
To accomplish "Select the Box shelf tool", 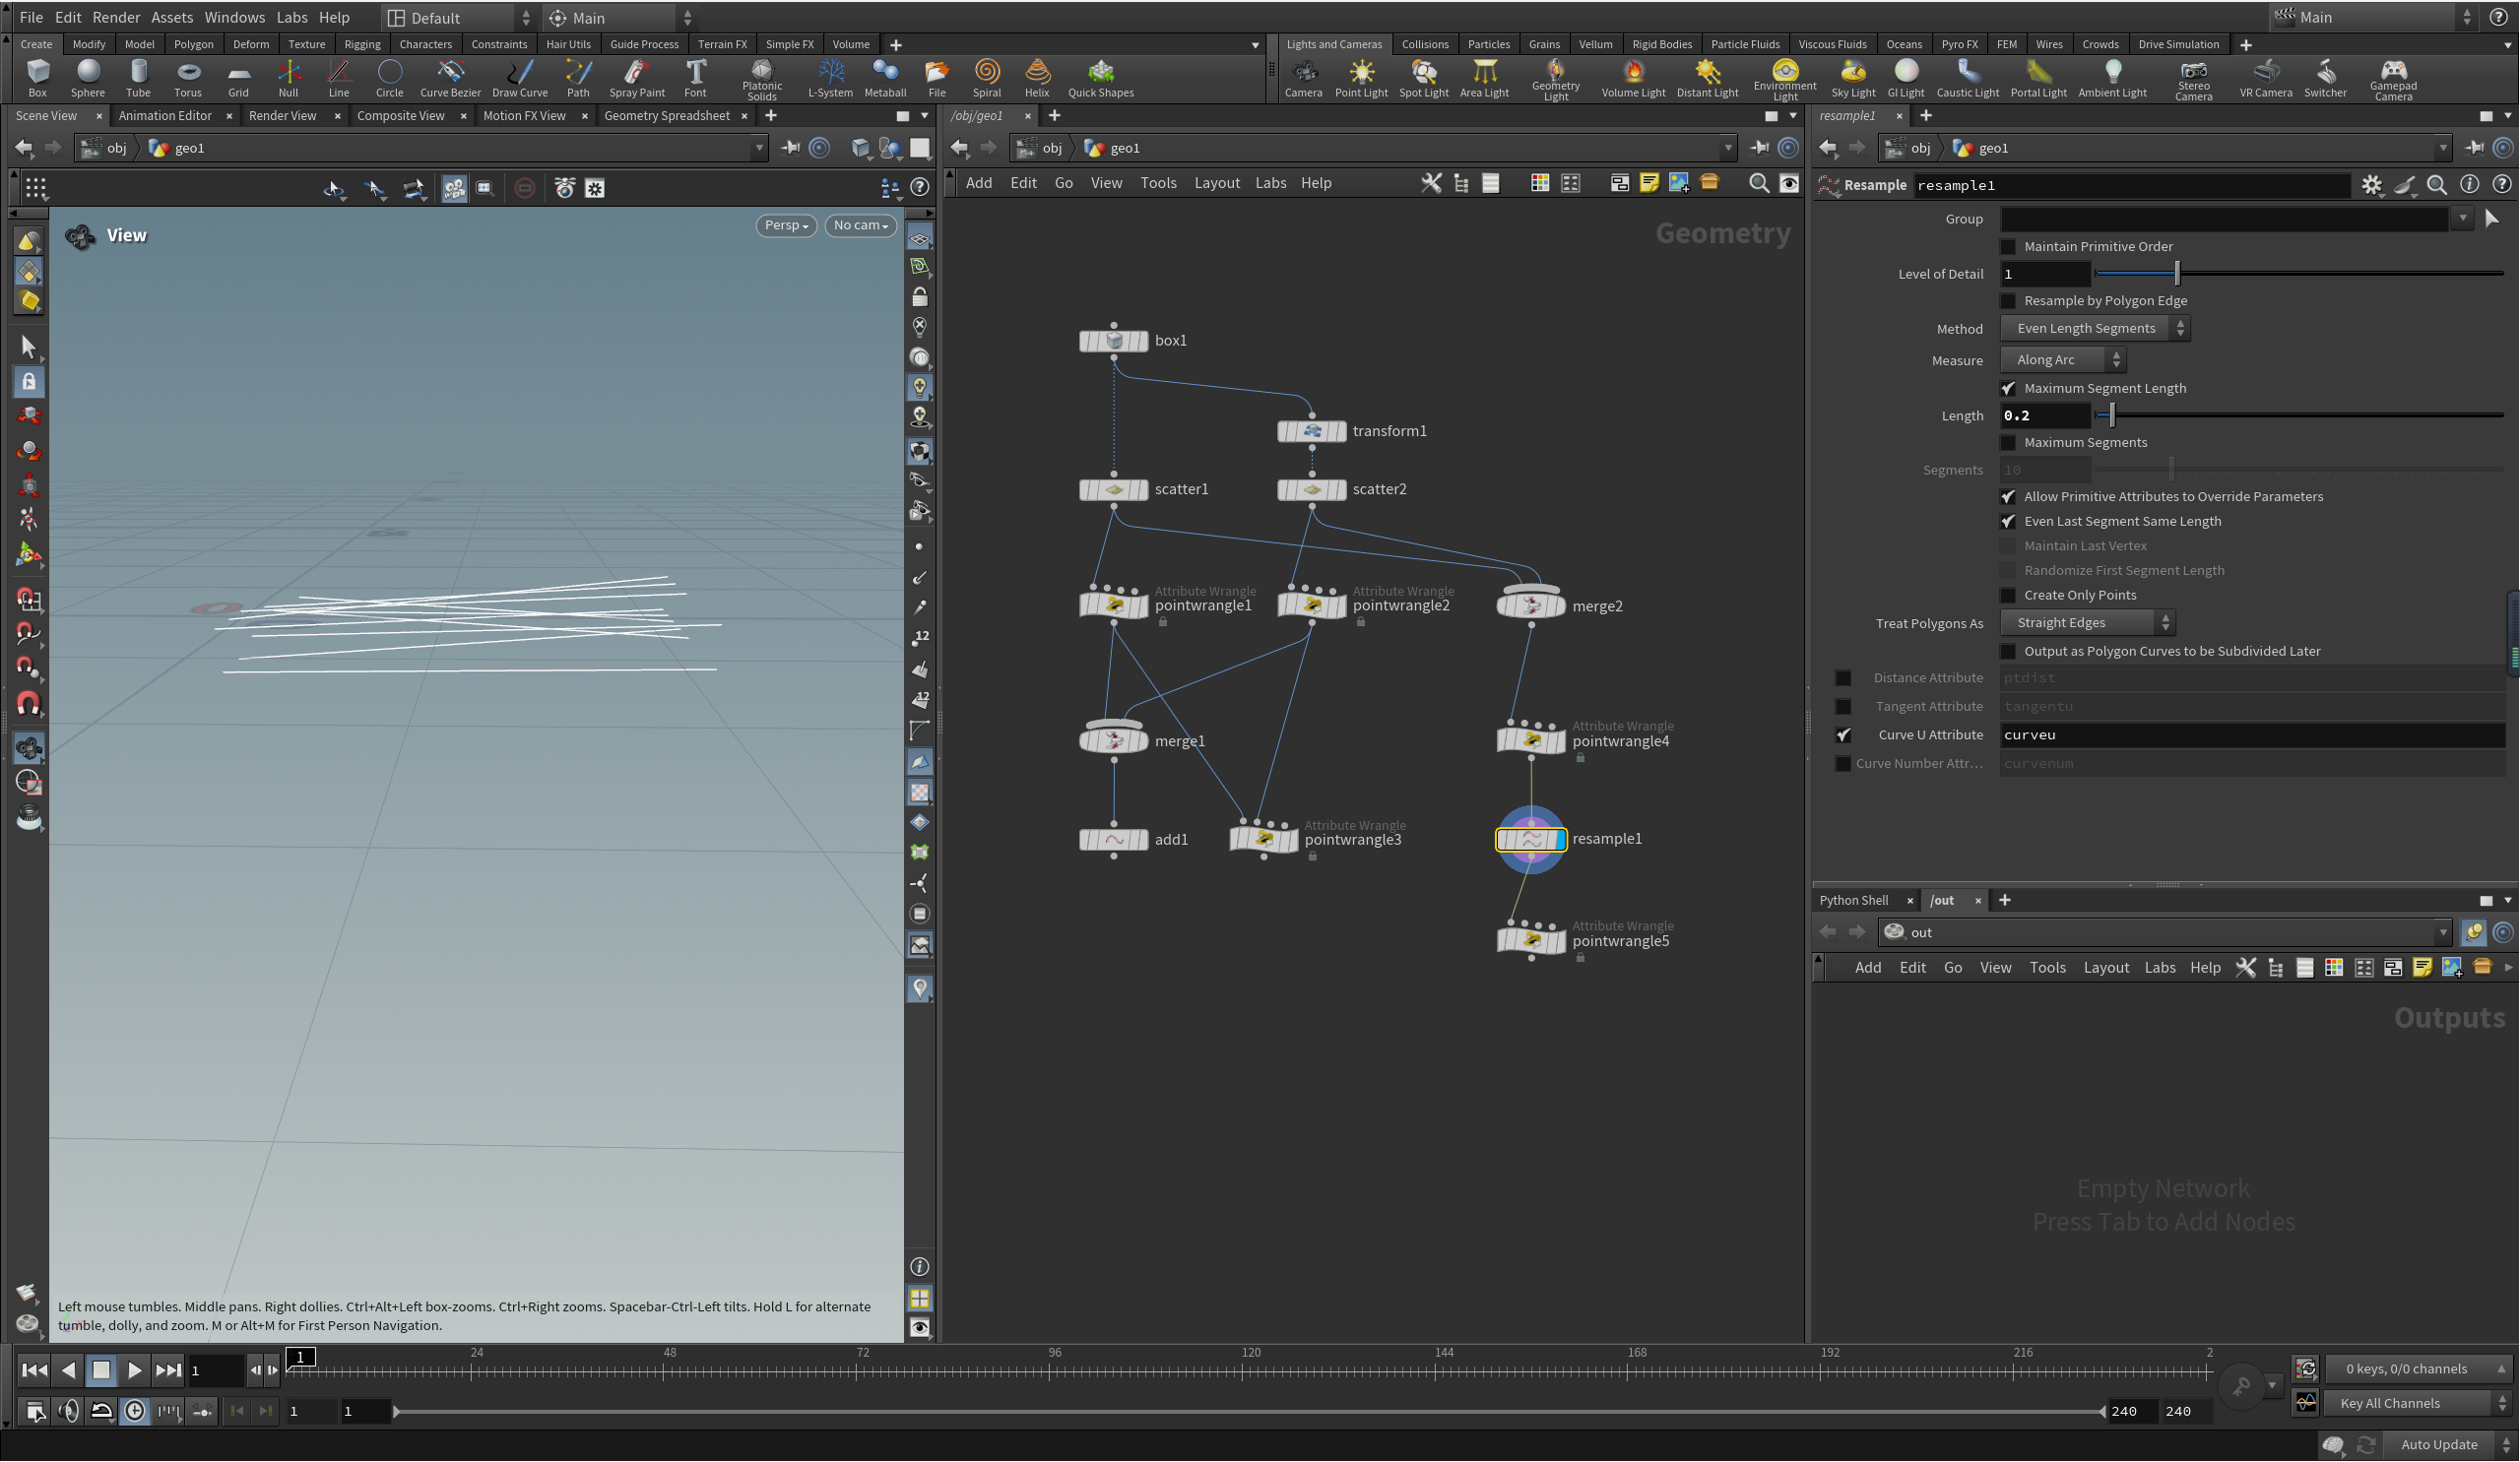I will point(37,78).
